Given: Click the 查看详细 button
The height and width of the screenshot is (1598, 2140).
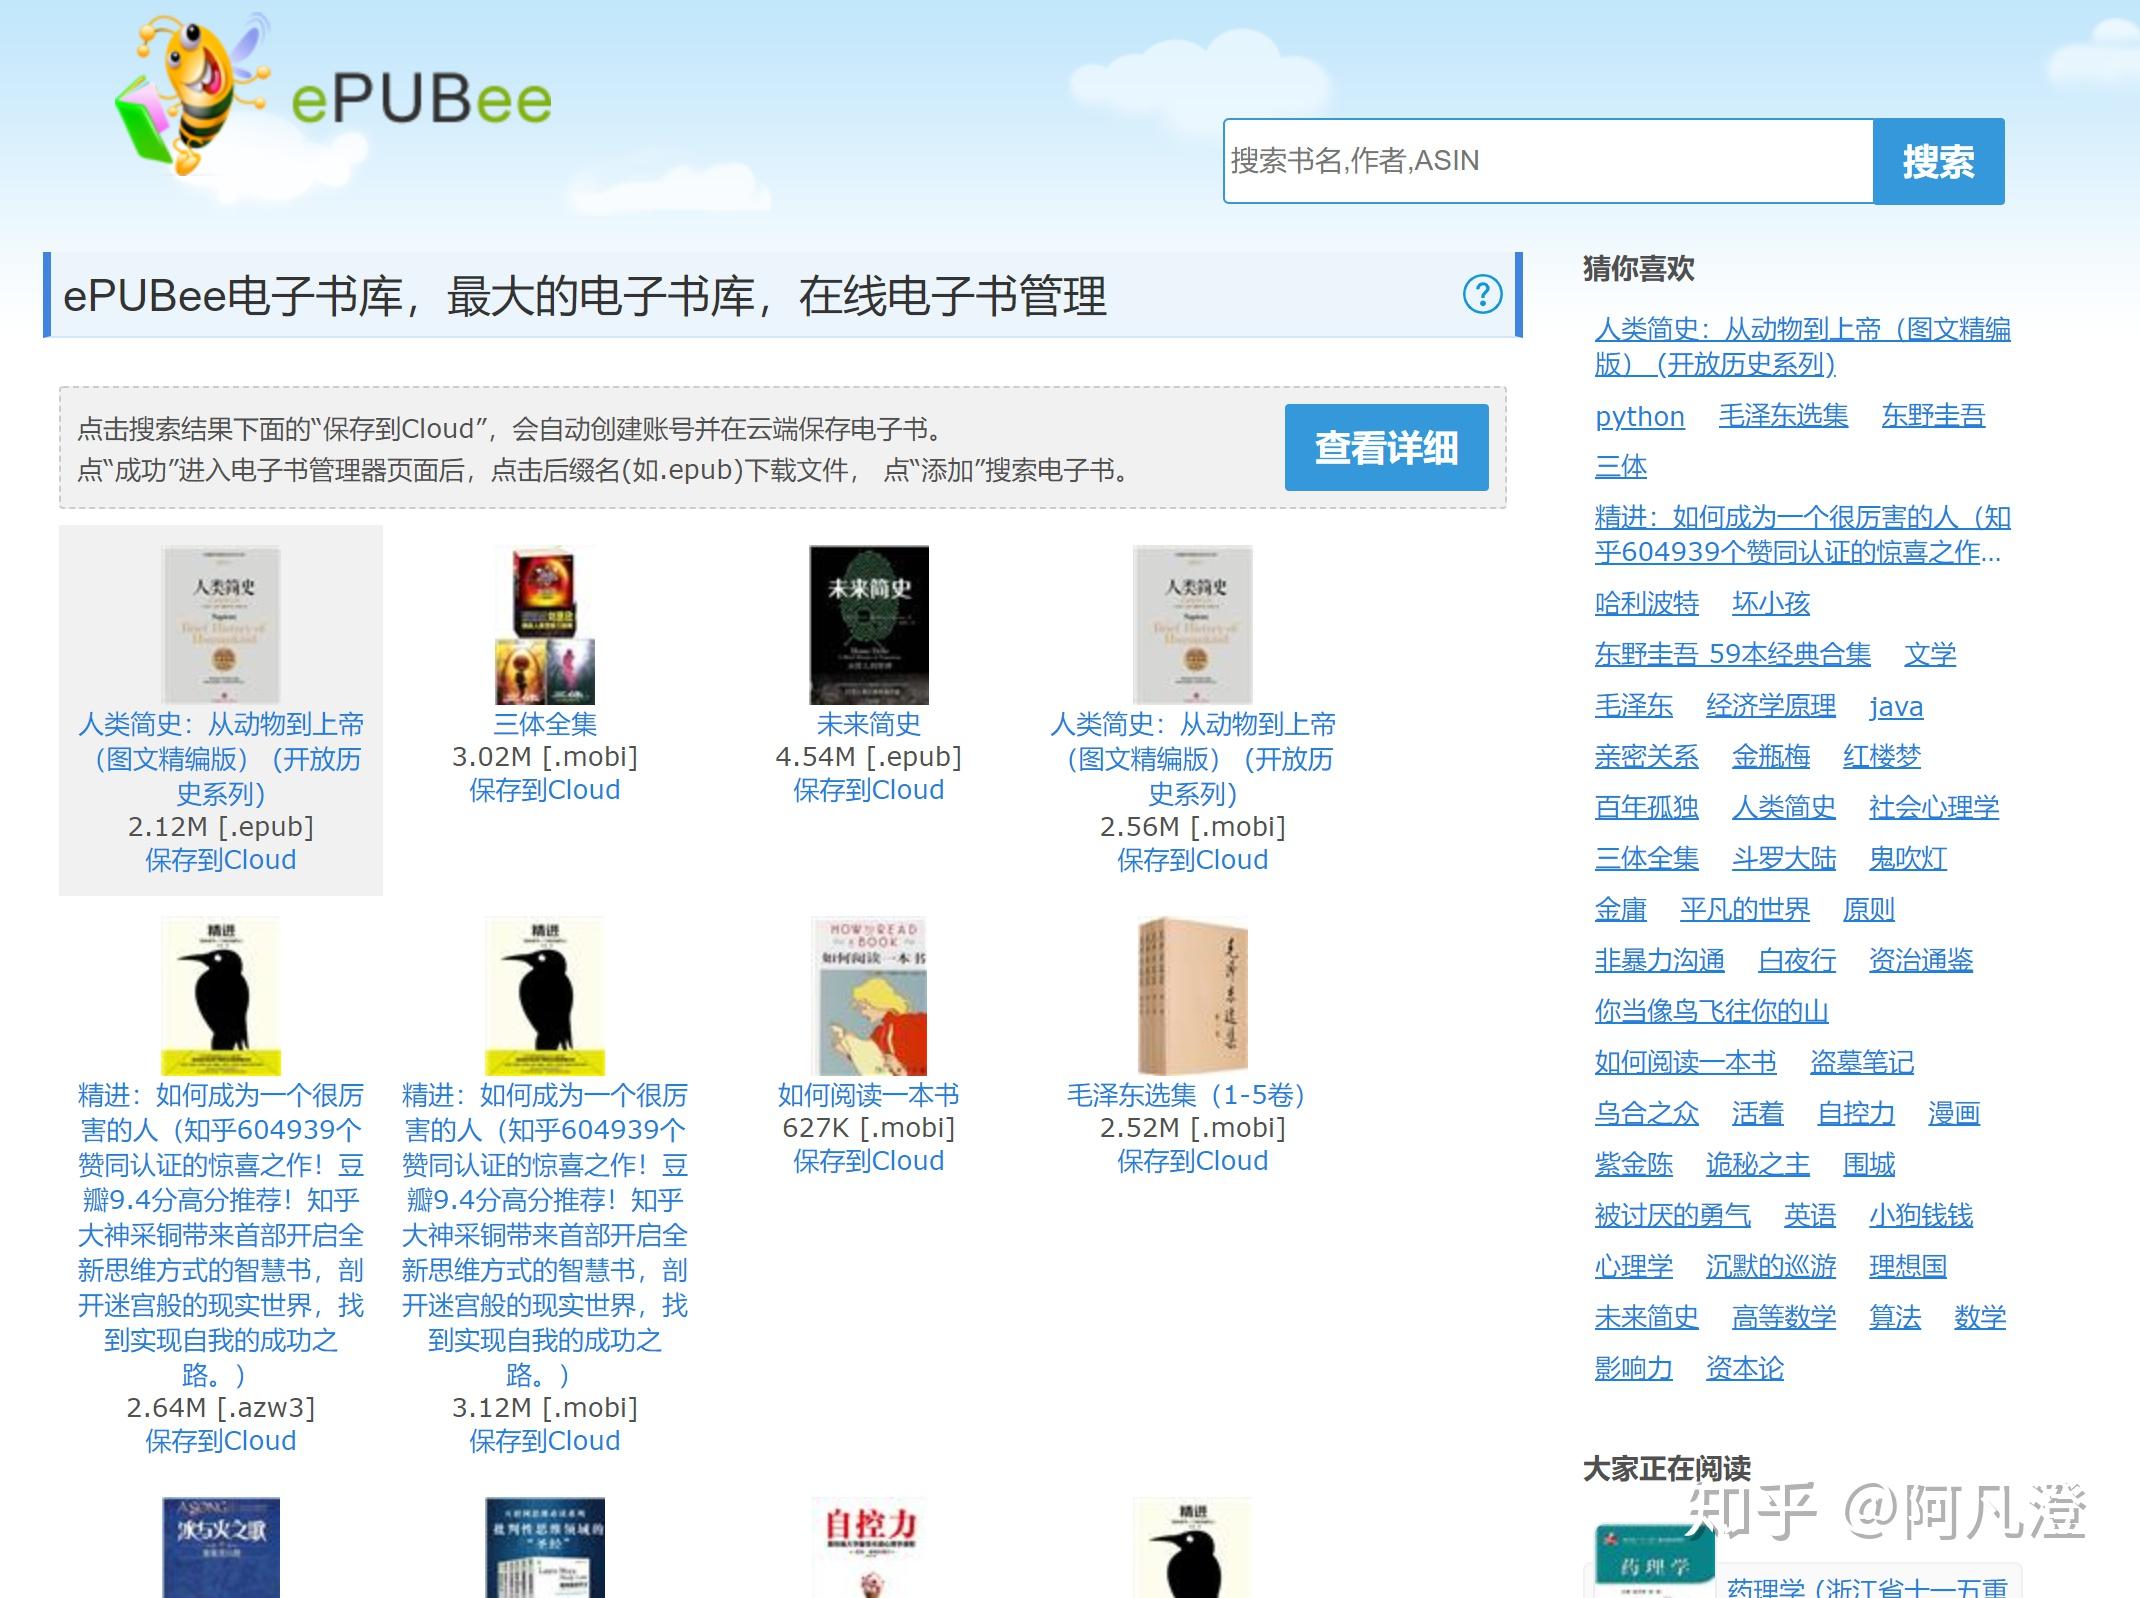Looking at the screenshot, I should [x=1386, y=449].
